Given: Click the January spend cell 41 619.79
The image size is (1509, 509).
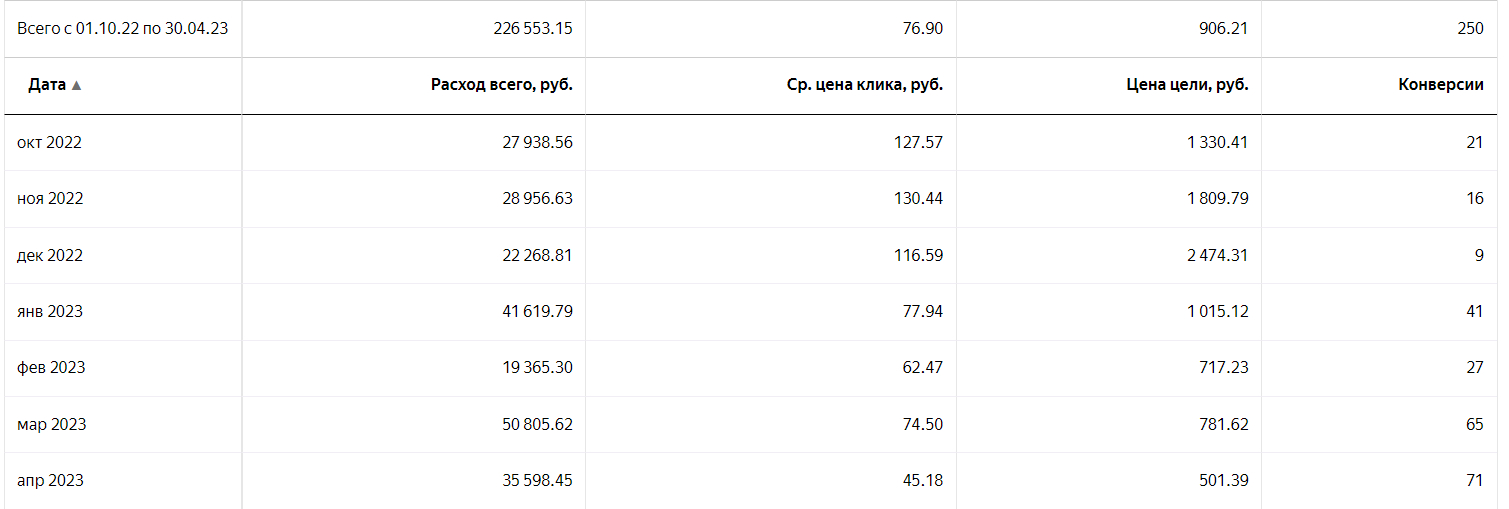Looking at the screenshot, I should click(x=537, y=311).
